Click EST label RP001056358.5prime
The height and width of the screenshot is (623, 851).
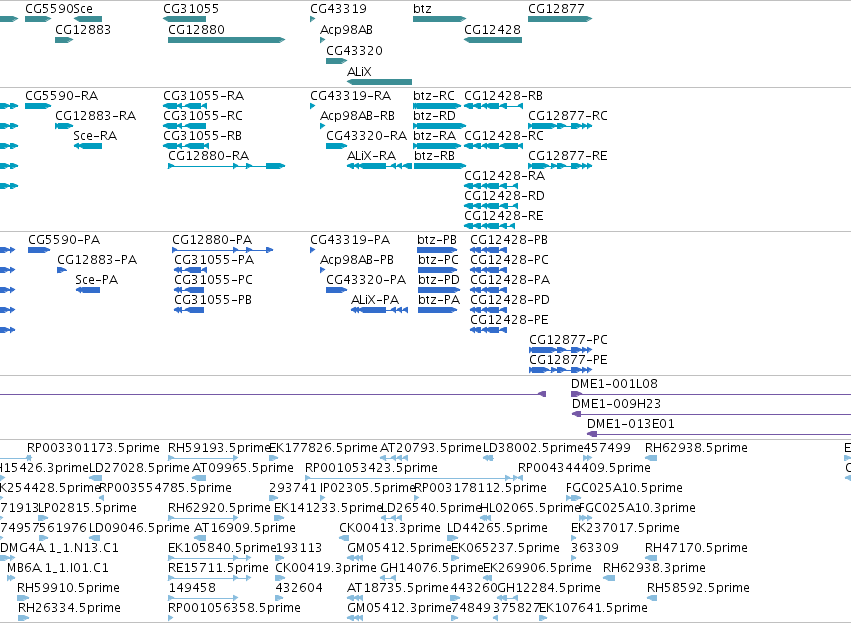click(x=234, y=608)
